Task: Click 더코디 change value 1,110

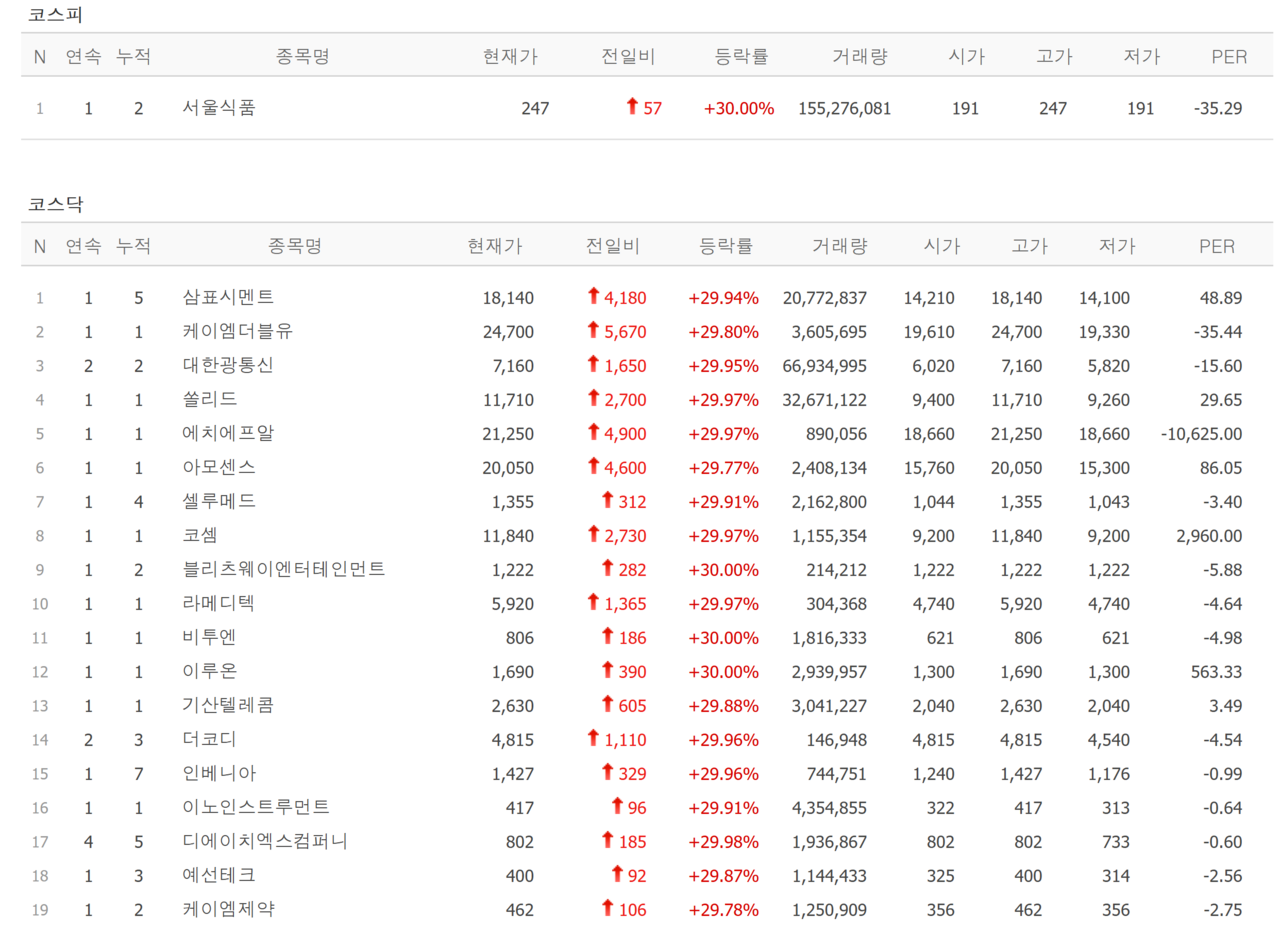Action: (626, 739)
